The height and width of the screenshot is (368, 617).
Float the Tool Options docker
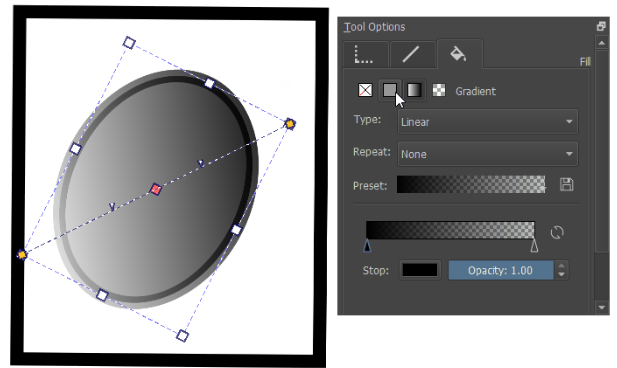pos(601,26)
